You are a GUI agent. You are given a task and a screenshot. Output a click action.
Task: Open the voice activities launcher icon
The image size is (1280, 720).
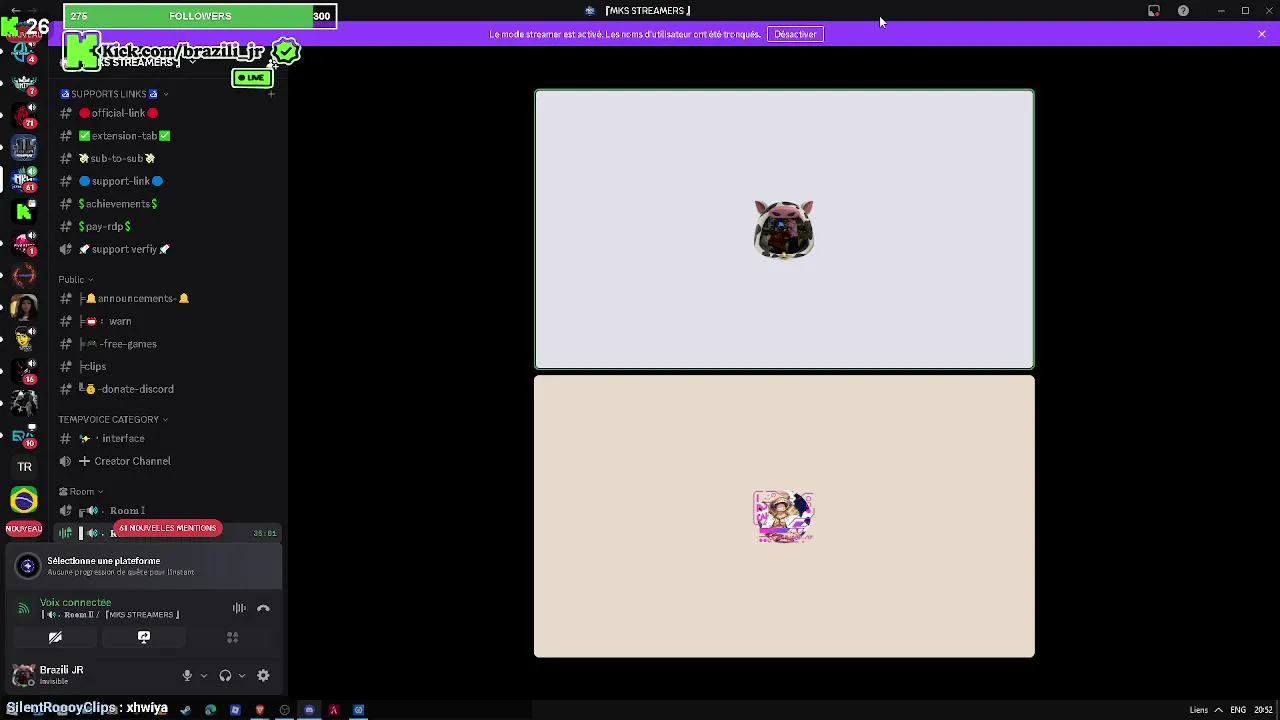pos(232,637)
